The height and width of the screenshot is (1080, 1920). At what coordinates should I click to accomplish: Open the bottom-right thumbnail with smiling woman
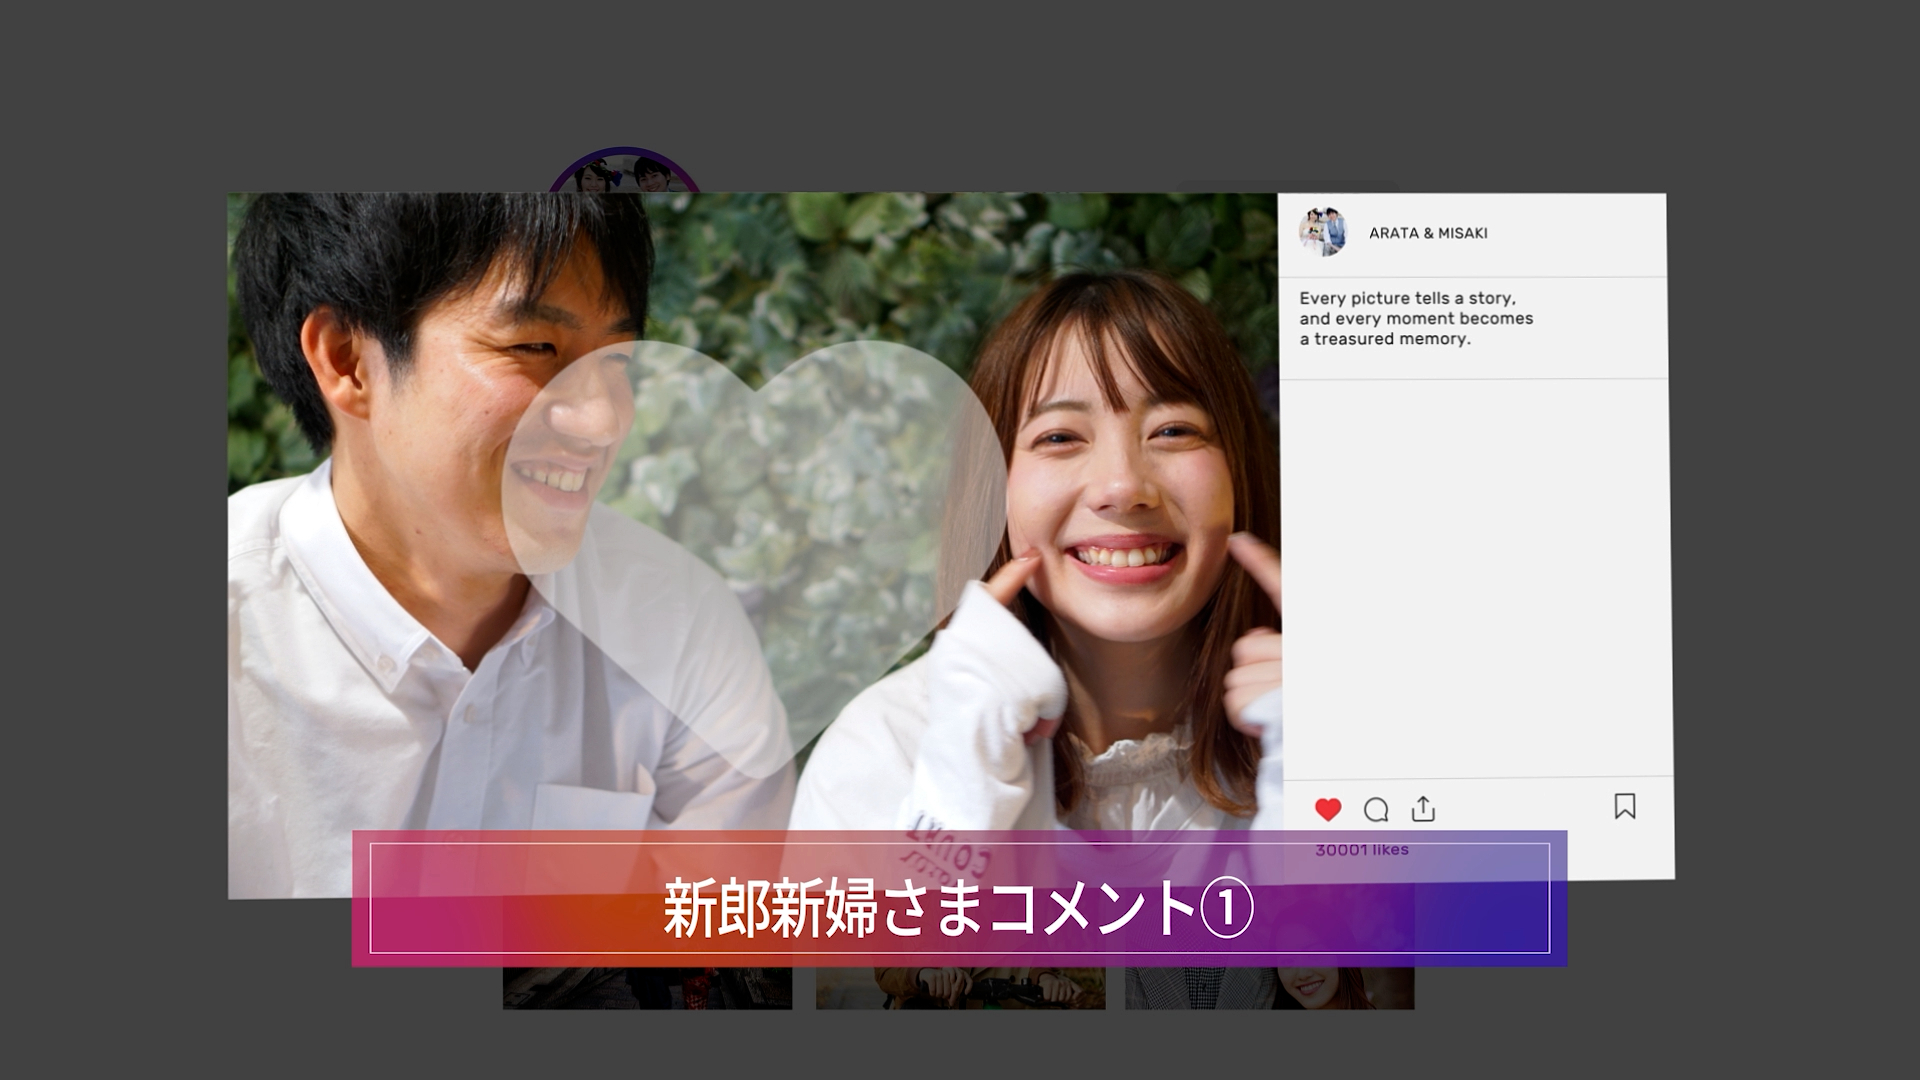click(1270, 988)
